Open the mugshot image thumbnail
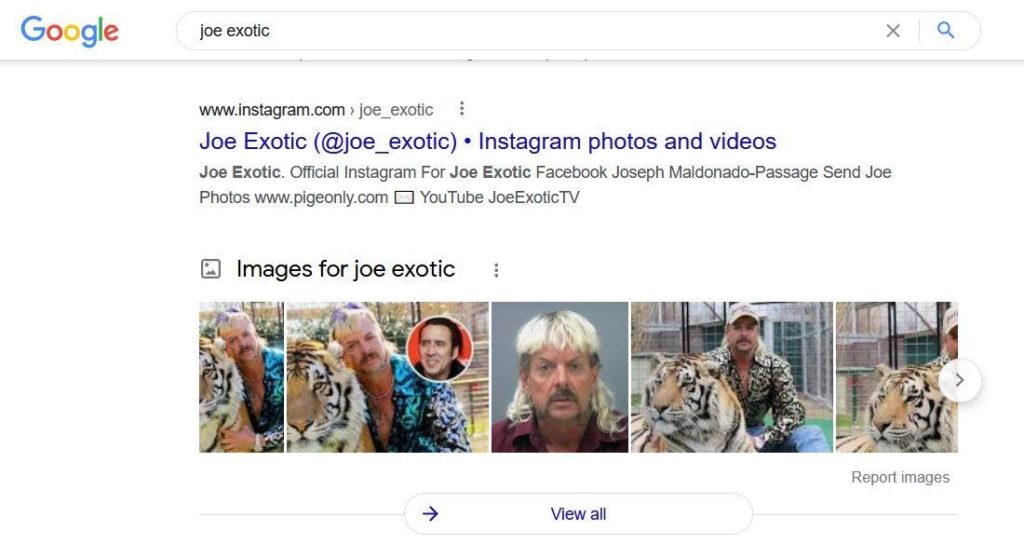This screenshot has height=557, width=1024. pyautogui.click(x=560, y=377)
